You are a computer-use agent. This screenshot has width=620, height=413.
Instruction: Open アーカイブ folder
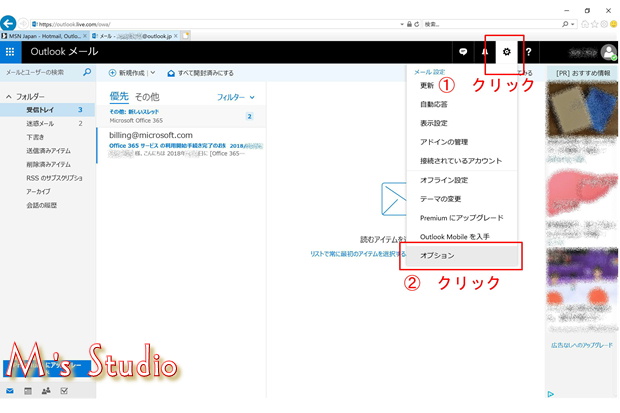pos(47,191)
